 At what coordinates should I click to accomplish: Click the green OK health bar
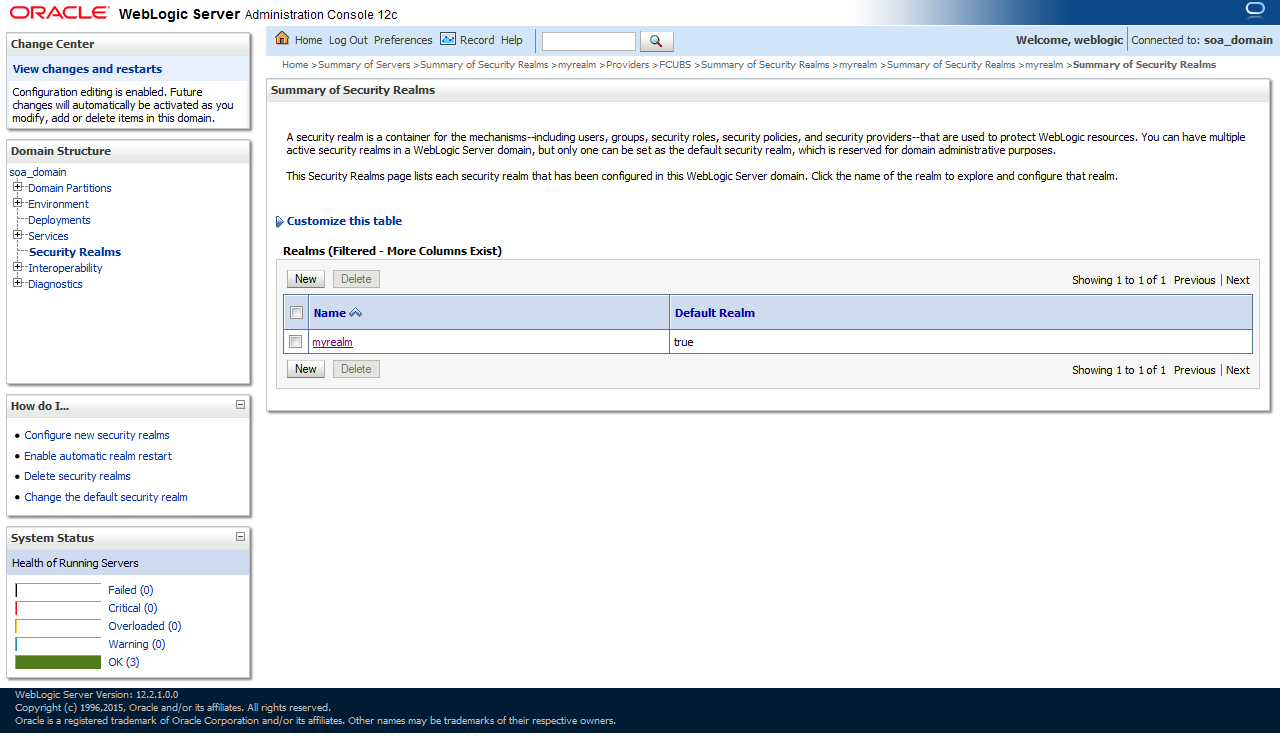pos(58,662)
